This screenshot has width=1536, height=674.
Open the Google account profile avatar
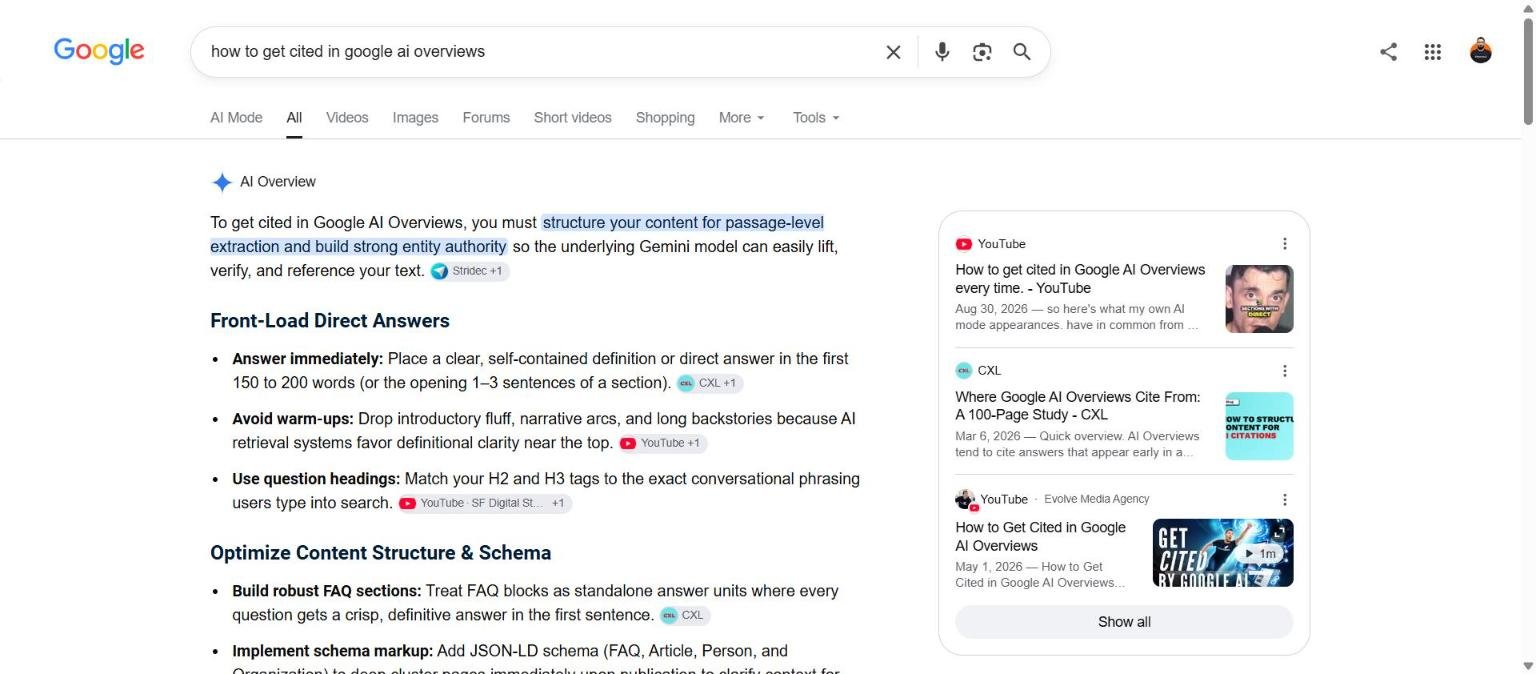(1481, 51)
